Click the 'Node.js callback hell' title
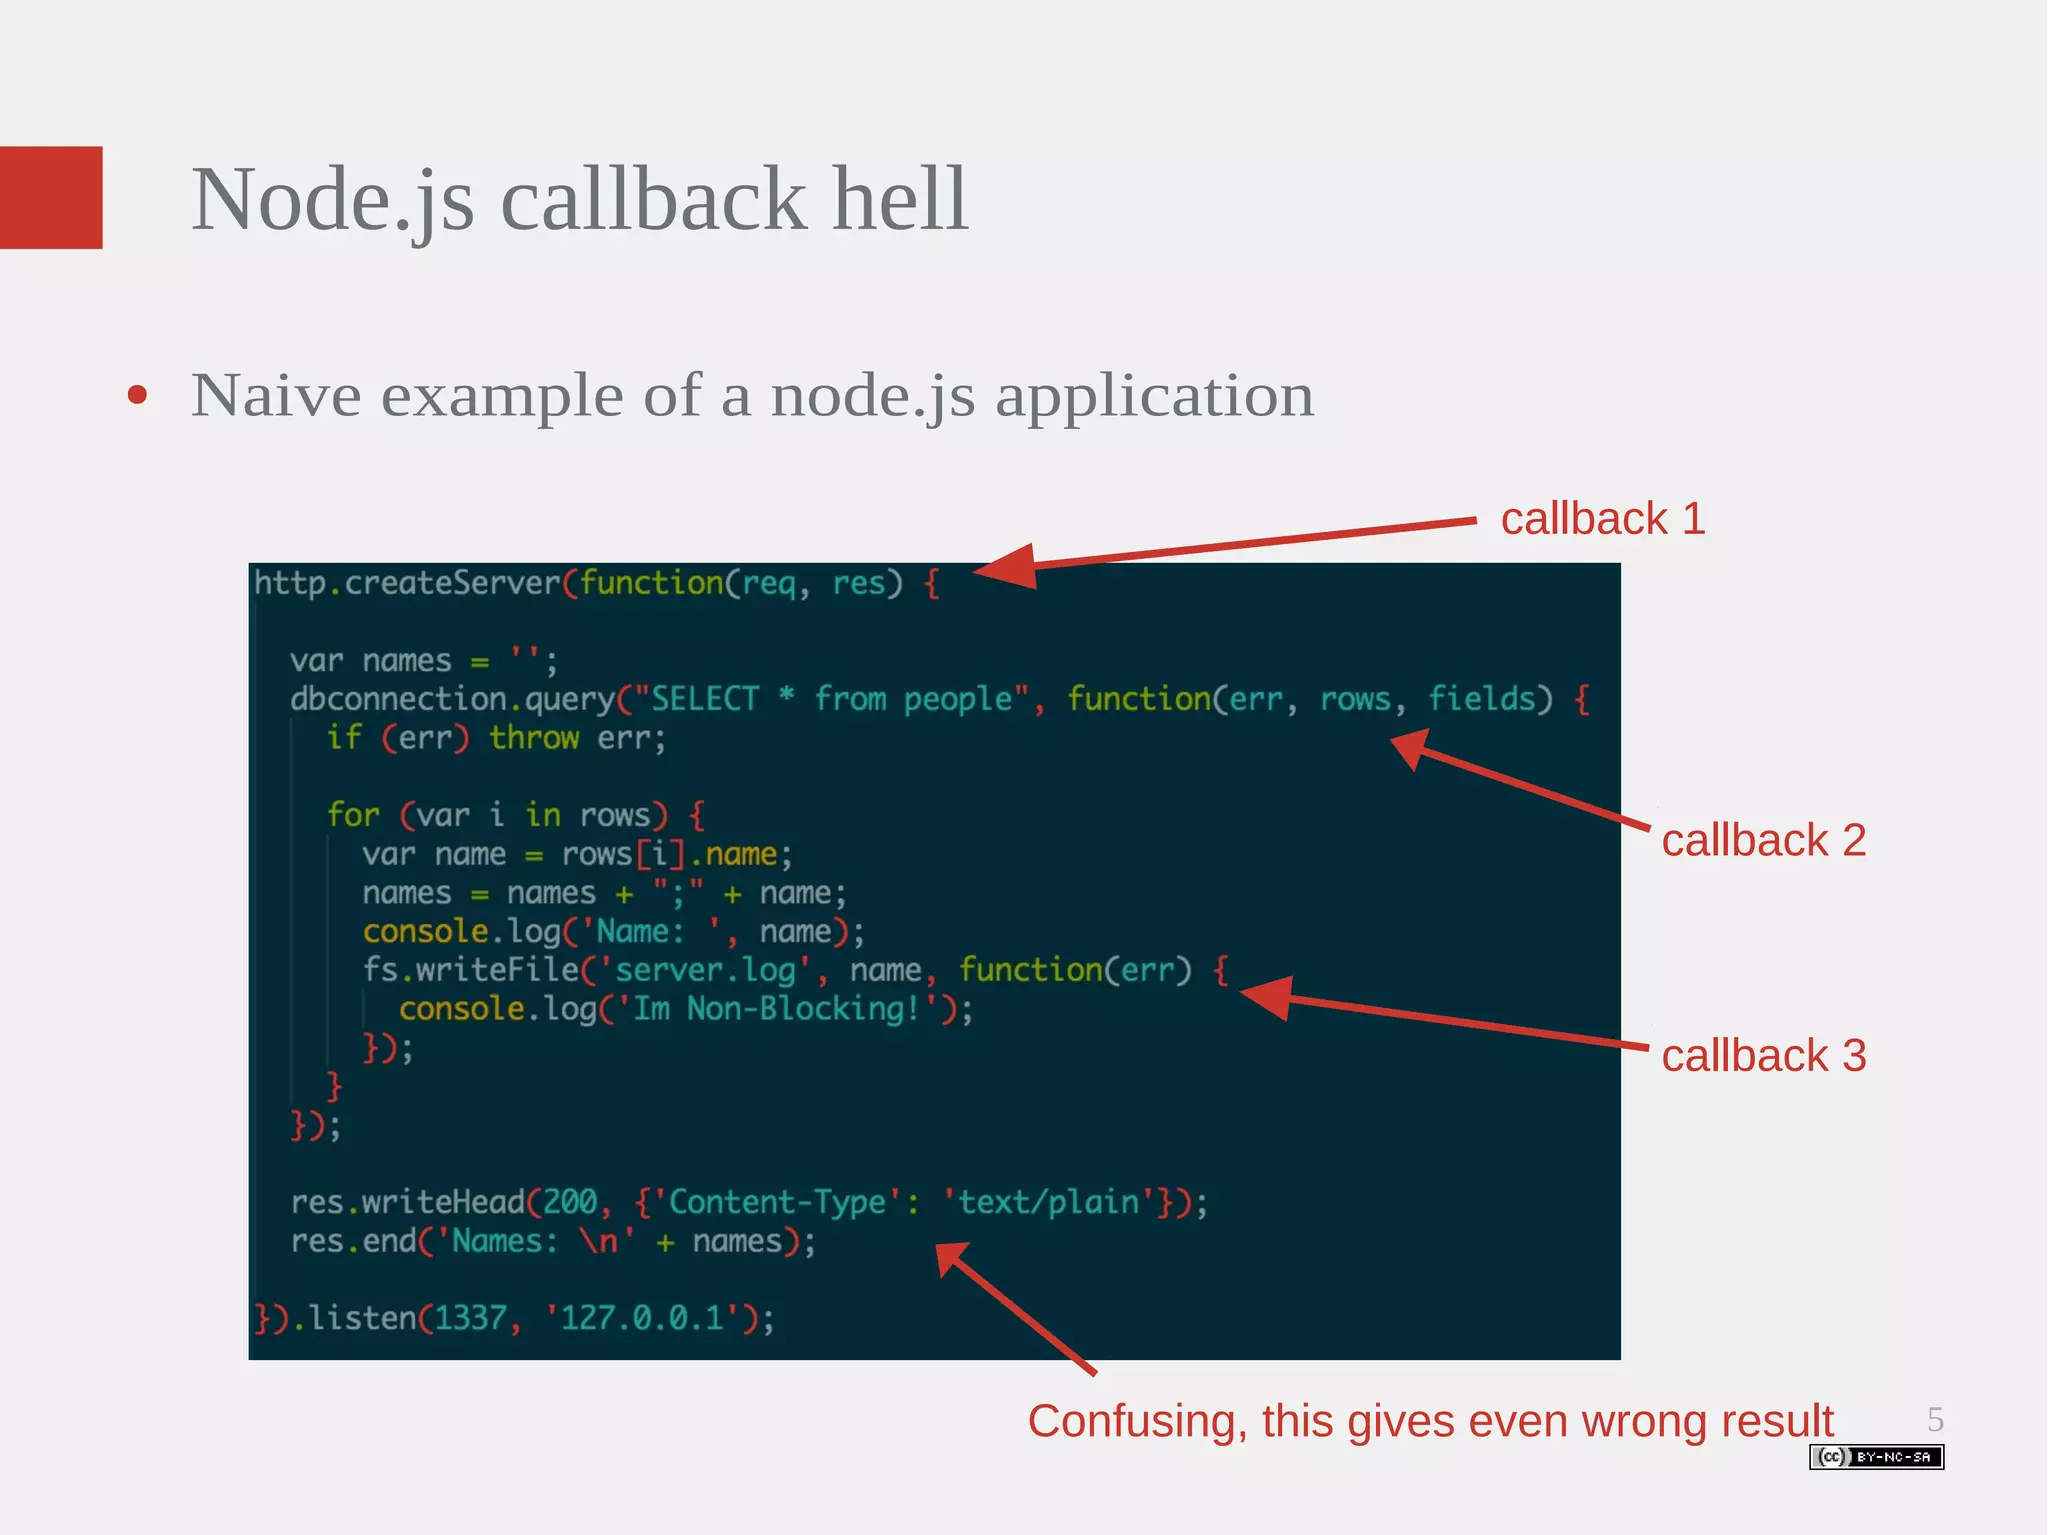The height and width of the screenshot is (1535, 2048). point(579,200)
